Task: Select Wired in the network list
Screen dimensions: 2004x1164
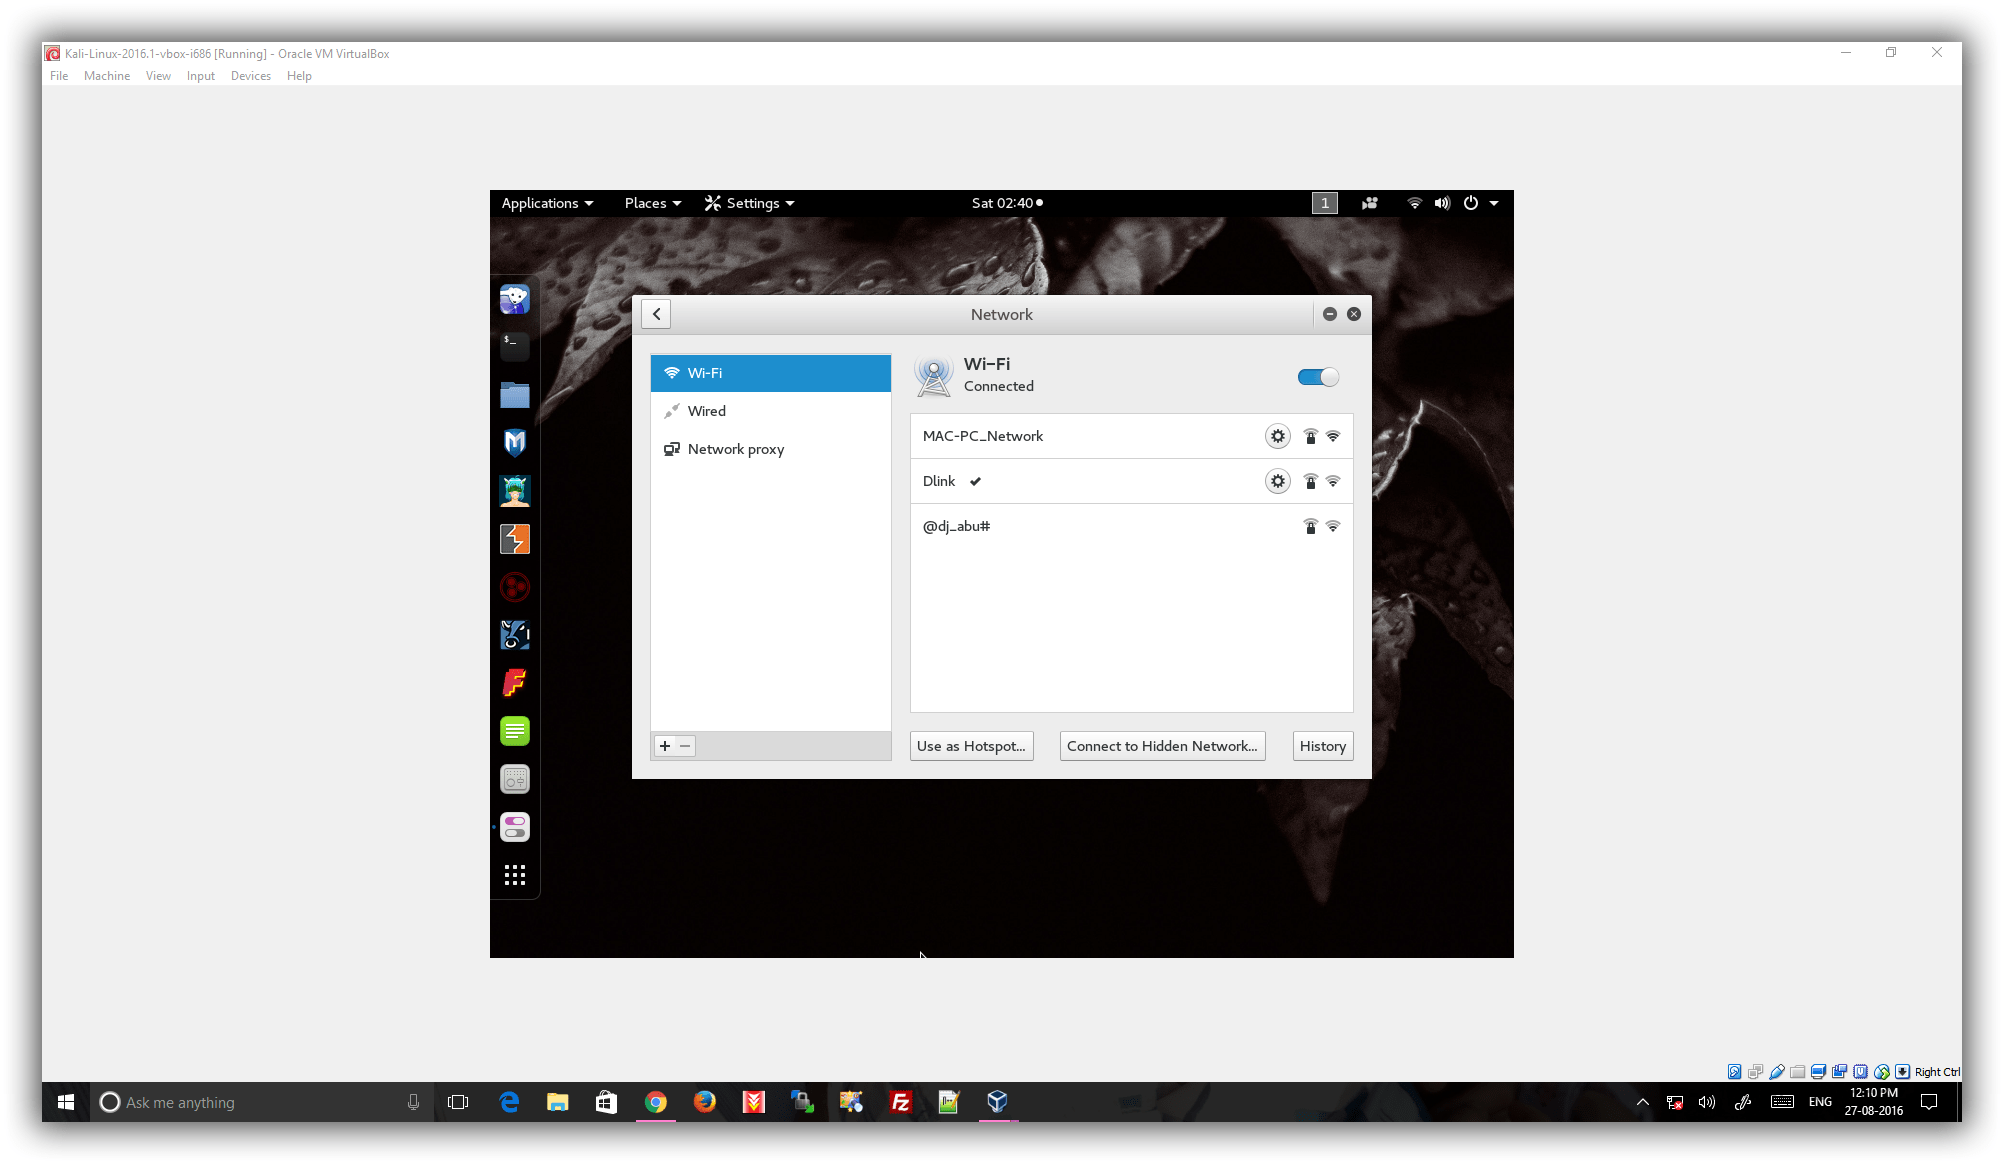Action: tap(706, 411)
